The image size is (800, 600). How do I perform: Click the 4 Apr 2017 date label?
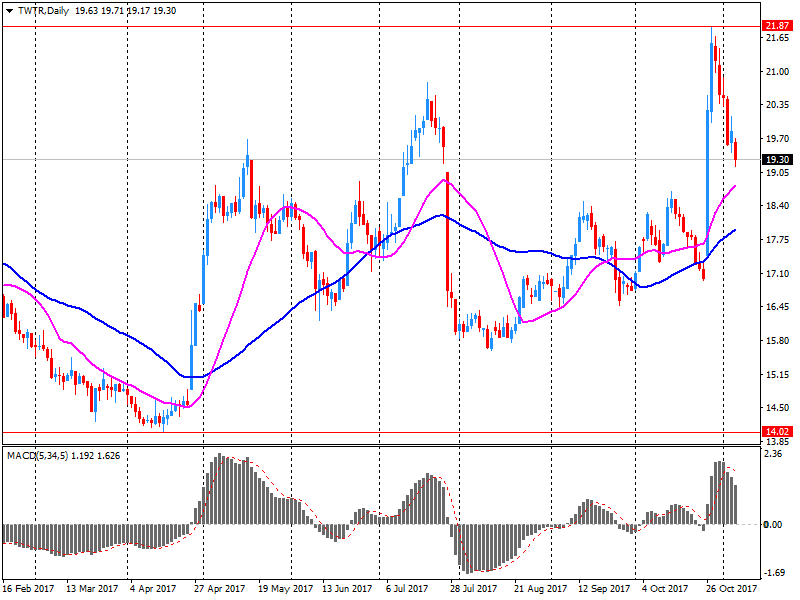pyautogui.click(x=153, y=589)
